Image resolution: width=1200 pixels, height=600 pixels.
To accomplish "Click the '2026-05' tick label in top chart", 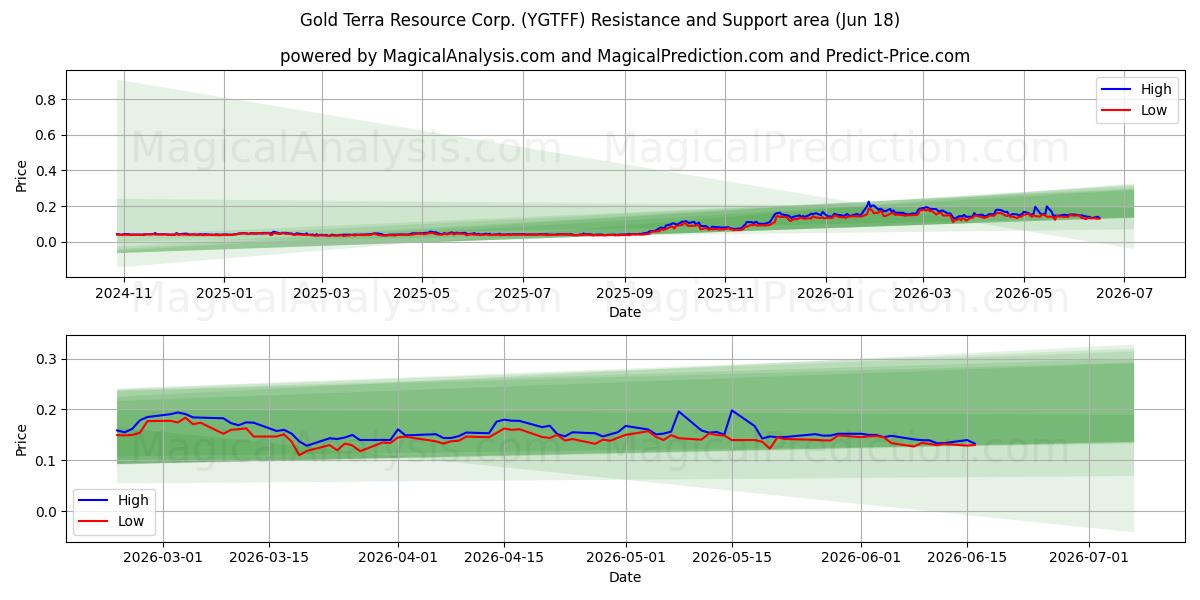I will [x=1023, y=293].
